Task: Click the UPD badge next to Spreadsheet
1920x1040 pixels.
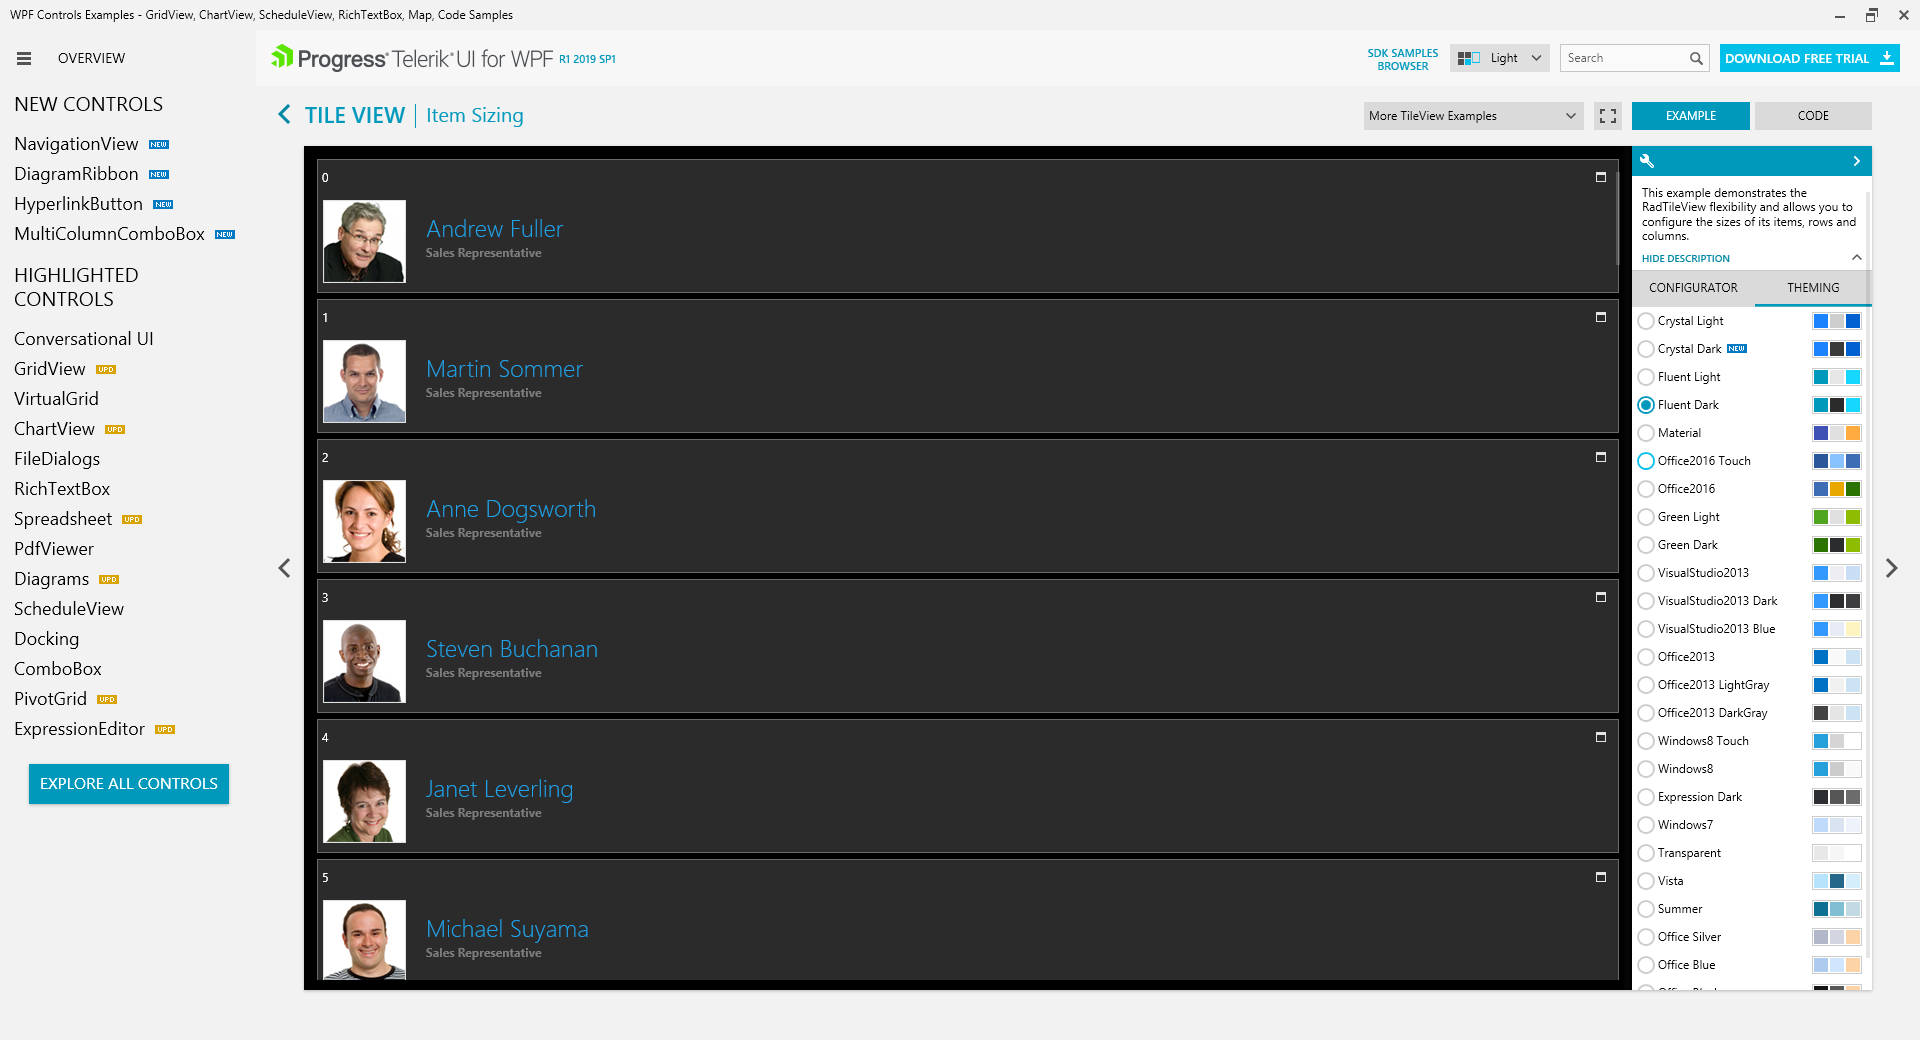Action: point(132,520)
